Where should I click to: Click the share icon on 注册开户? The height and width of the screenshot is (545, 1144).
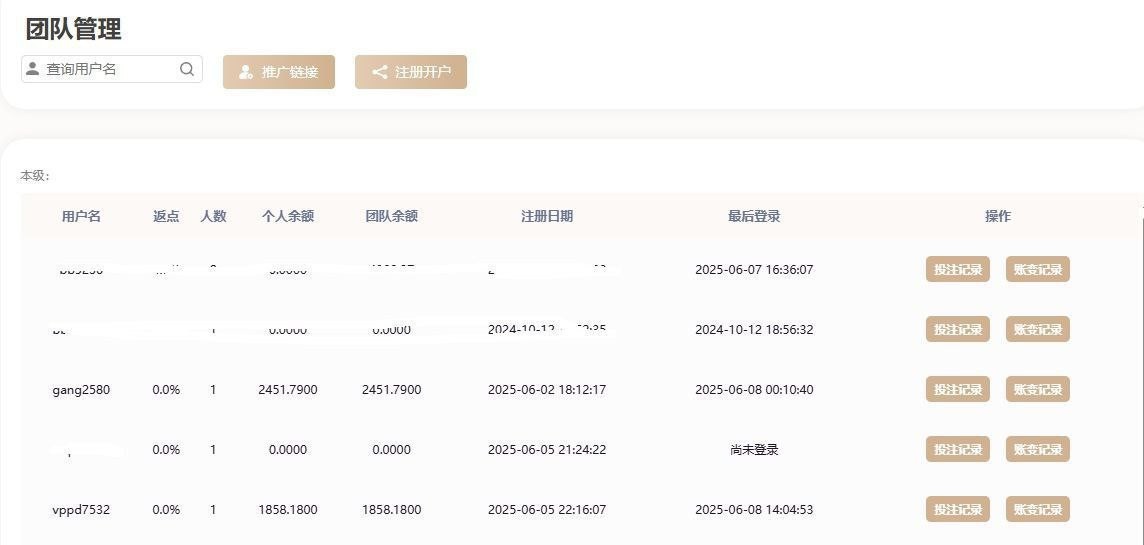point(379,72)
